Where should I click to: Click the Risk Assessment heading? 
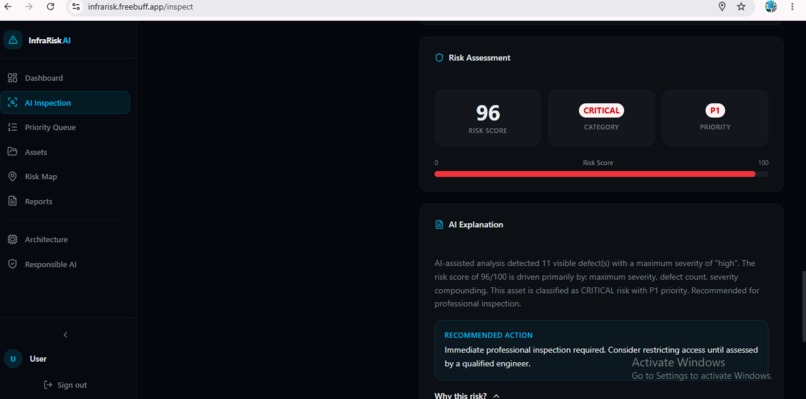pos(480,58)
